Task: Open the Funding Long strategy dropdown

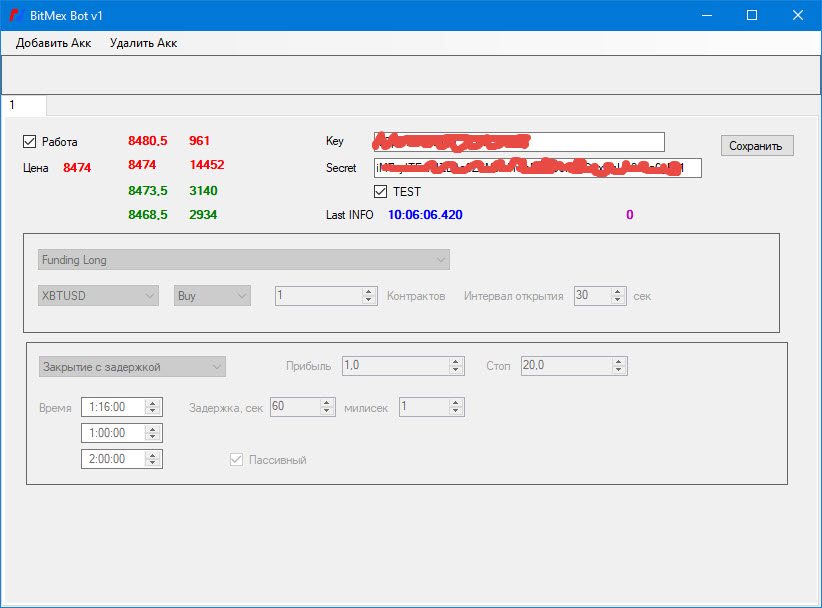Action: tap(244, 259)
